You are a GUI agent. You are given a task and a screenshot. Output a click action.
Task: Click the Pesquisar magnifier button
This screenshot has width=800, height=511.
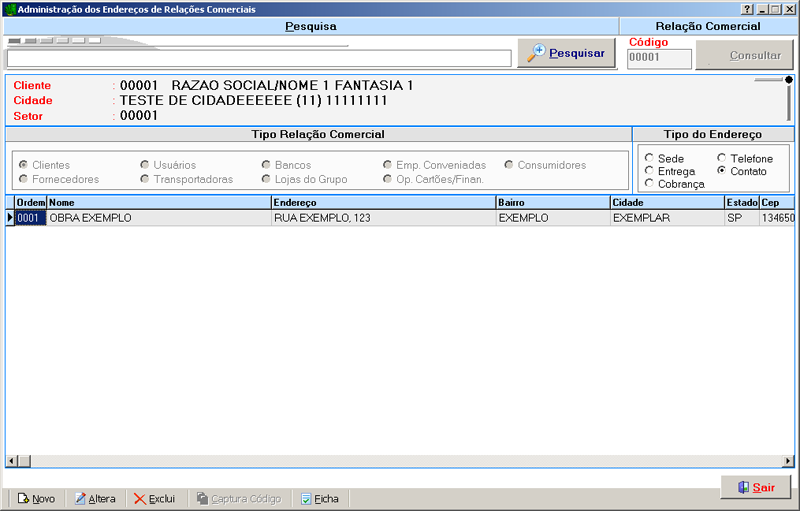pyautogui.click(x=566, y=54)
